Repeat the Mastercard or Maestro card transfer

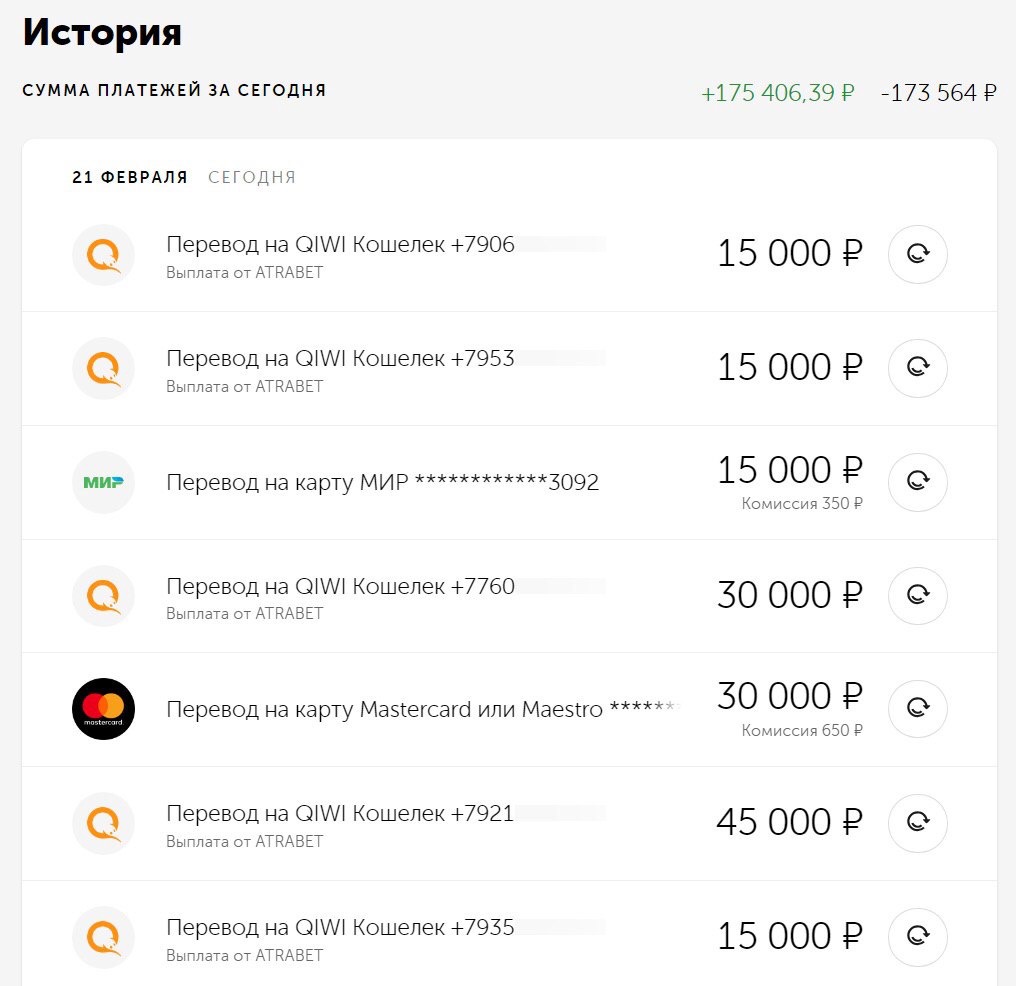(x=917, y=709)
